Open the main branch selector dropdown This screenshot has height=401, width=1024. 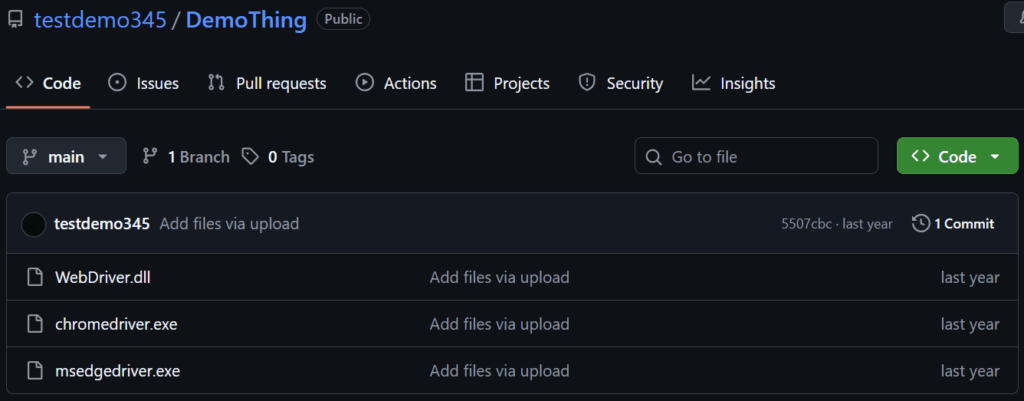tap(66, 157)
